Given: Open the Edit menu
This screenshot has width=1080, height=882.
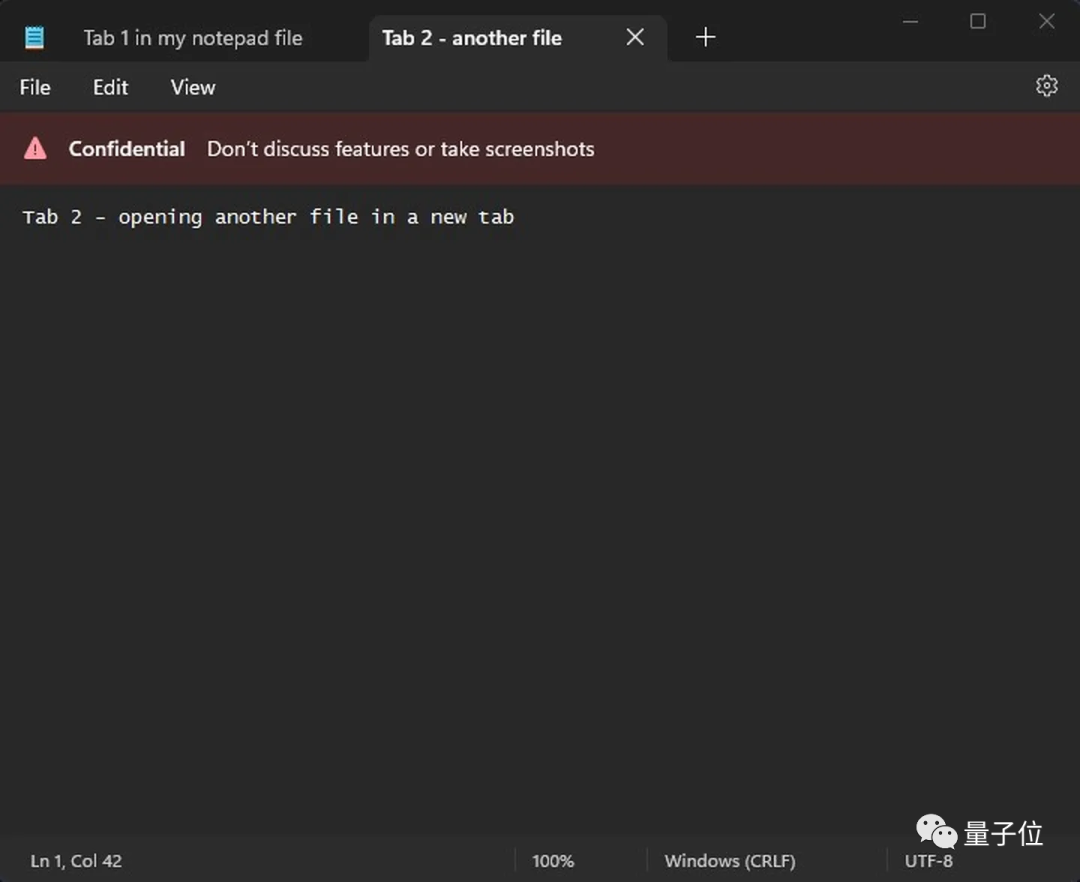Looking at the screenshot, I should 110,87.
